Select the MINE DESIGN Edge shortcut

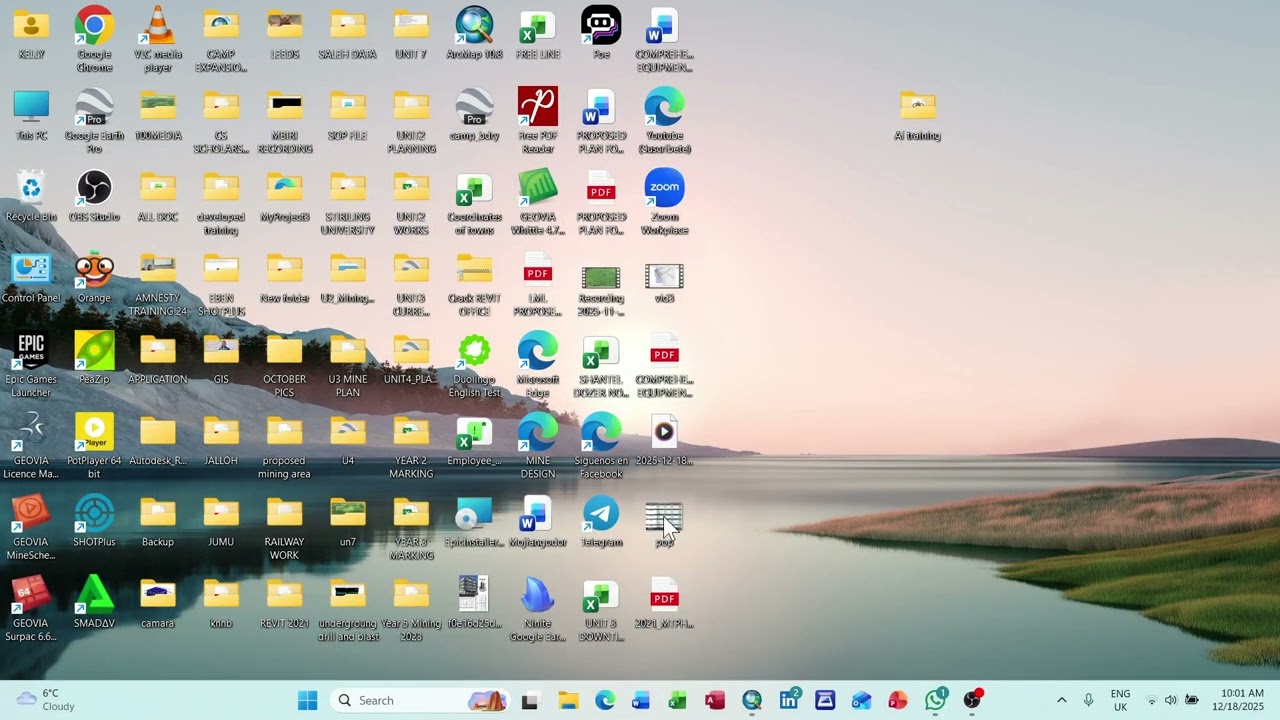[x=538, y=446]
